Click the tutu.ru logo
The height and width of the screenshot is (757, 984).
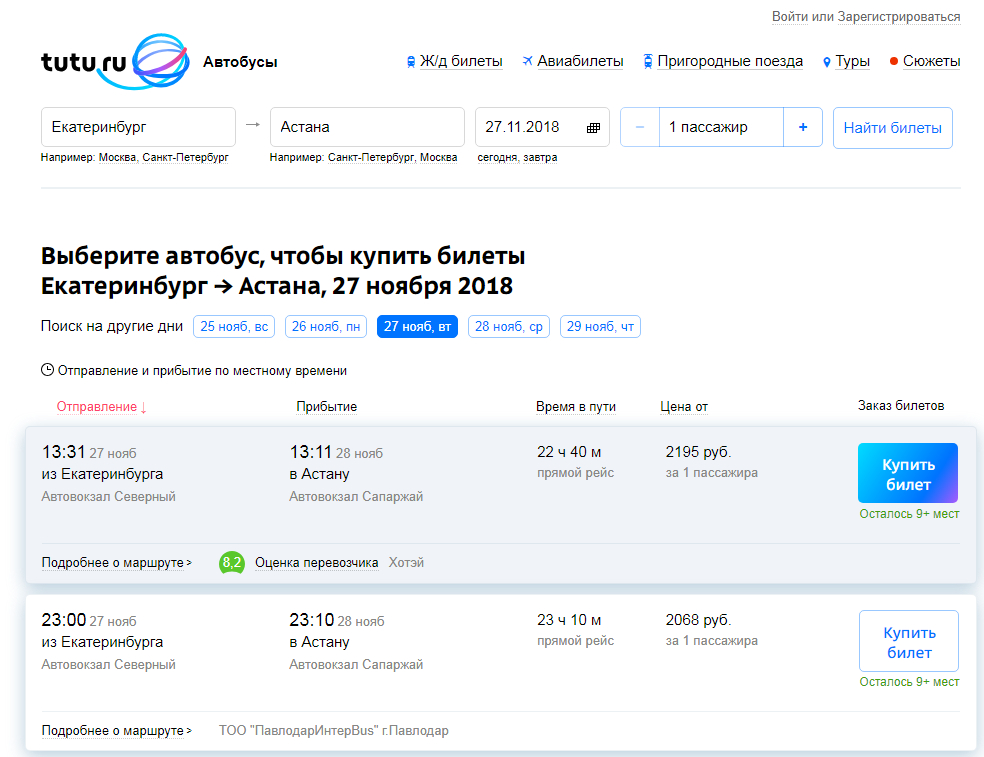click(x=114, y=62)
